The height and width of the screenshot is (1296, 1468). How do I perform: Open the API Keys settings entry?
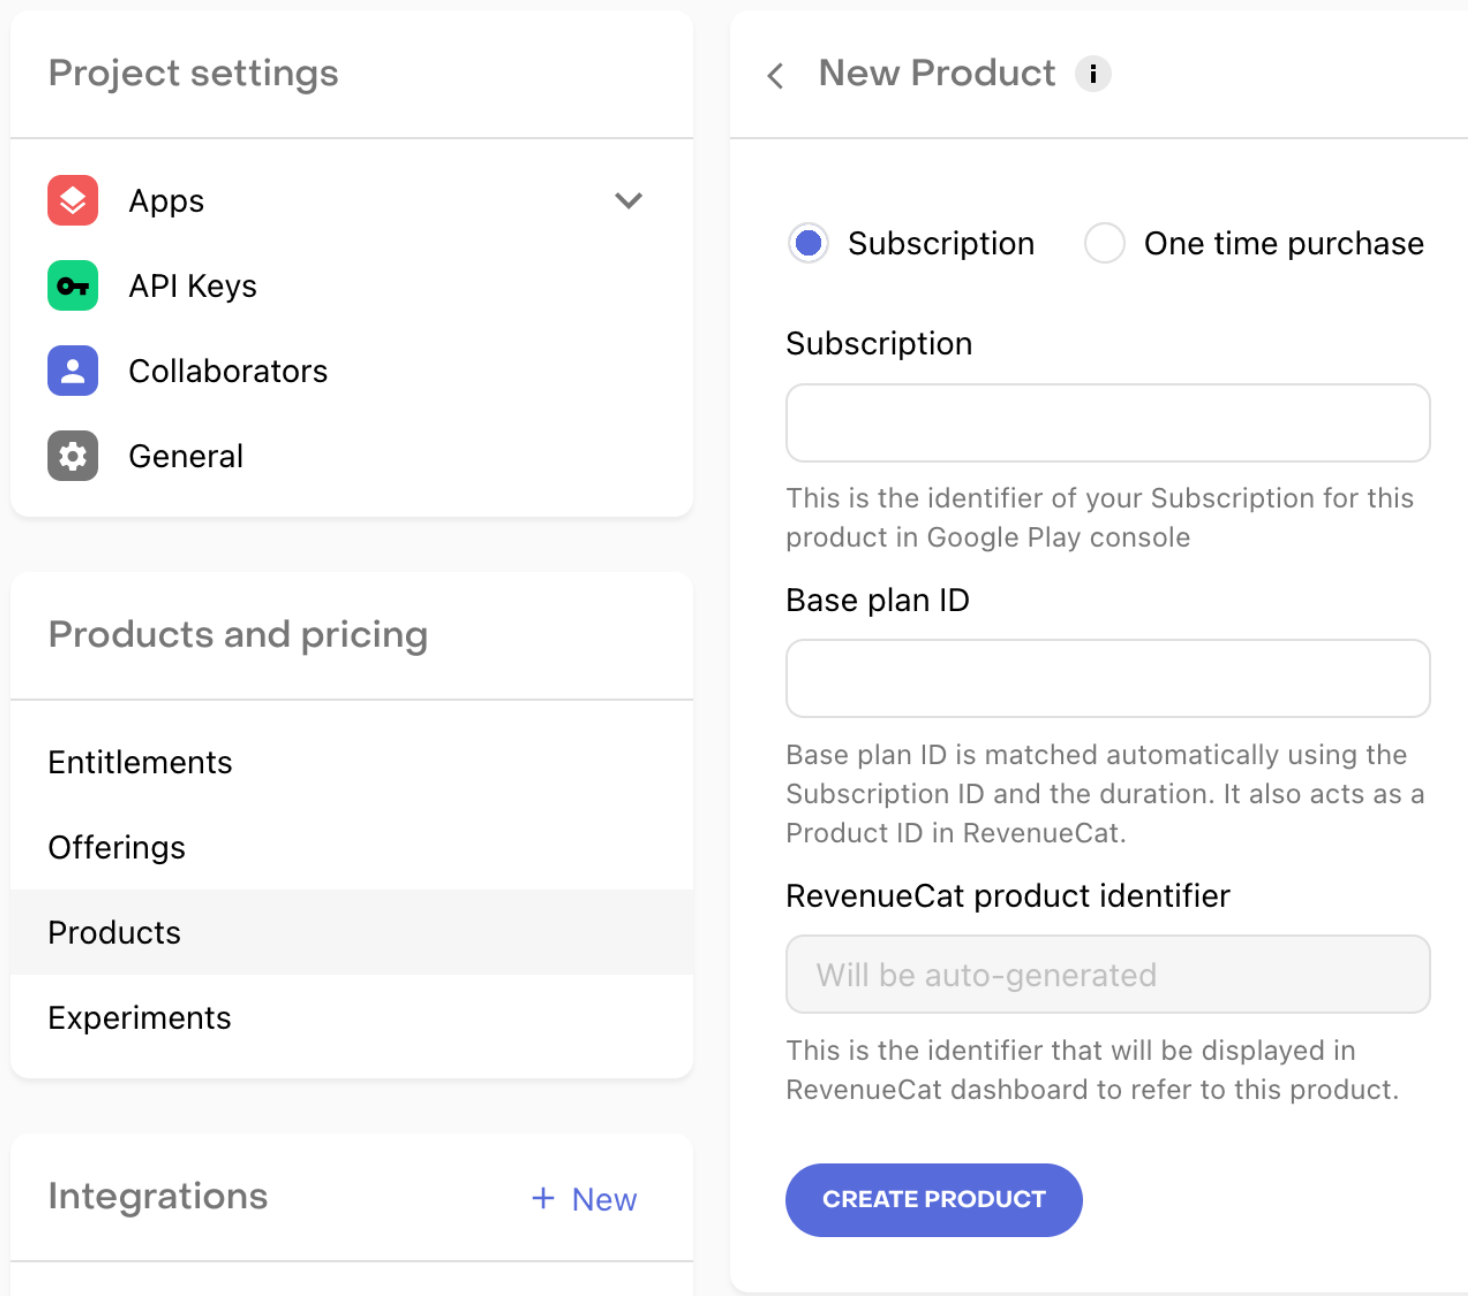(193, 286)
